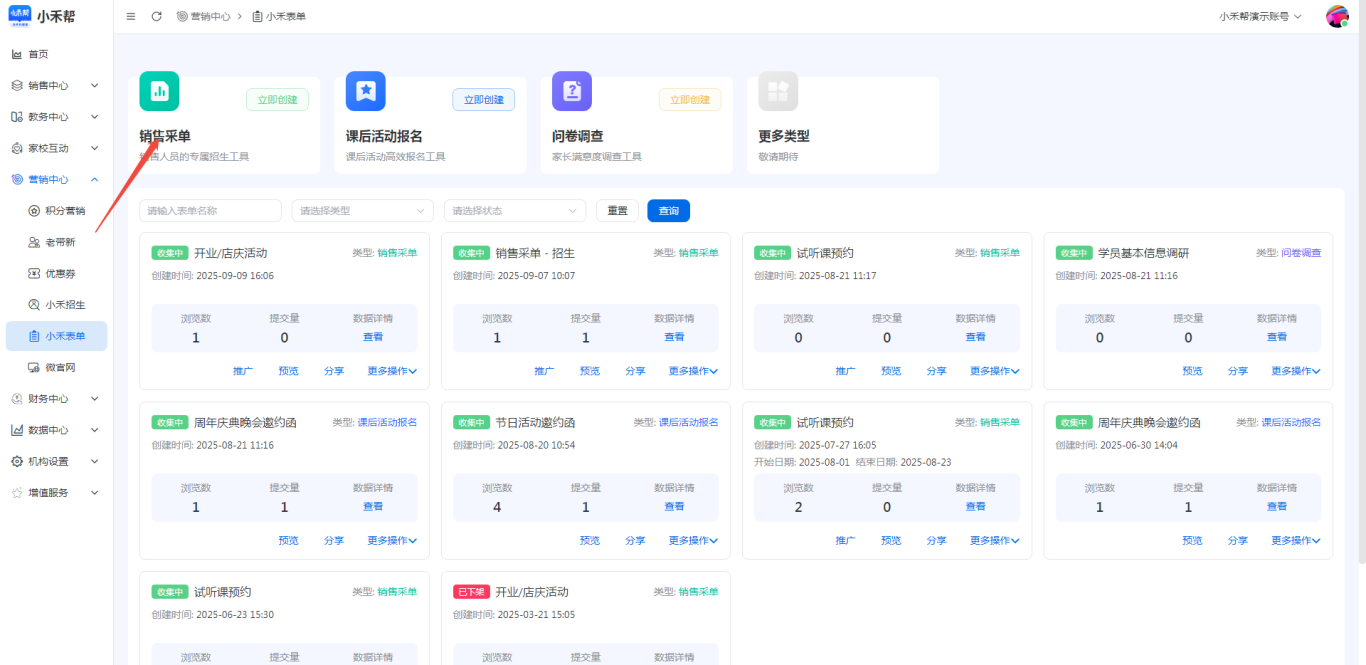Image resolution: width=1366 pixels, height=665 pixels.
Task: Click 立即创建 for 问卷调查
Action: coord(689,100)
